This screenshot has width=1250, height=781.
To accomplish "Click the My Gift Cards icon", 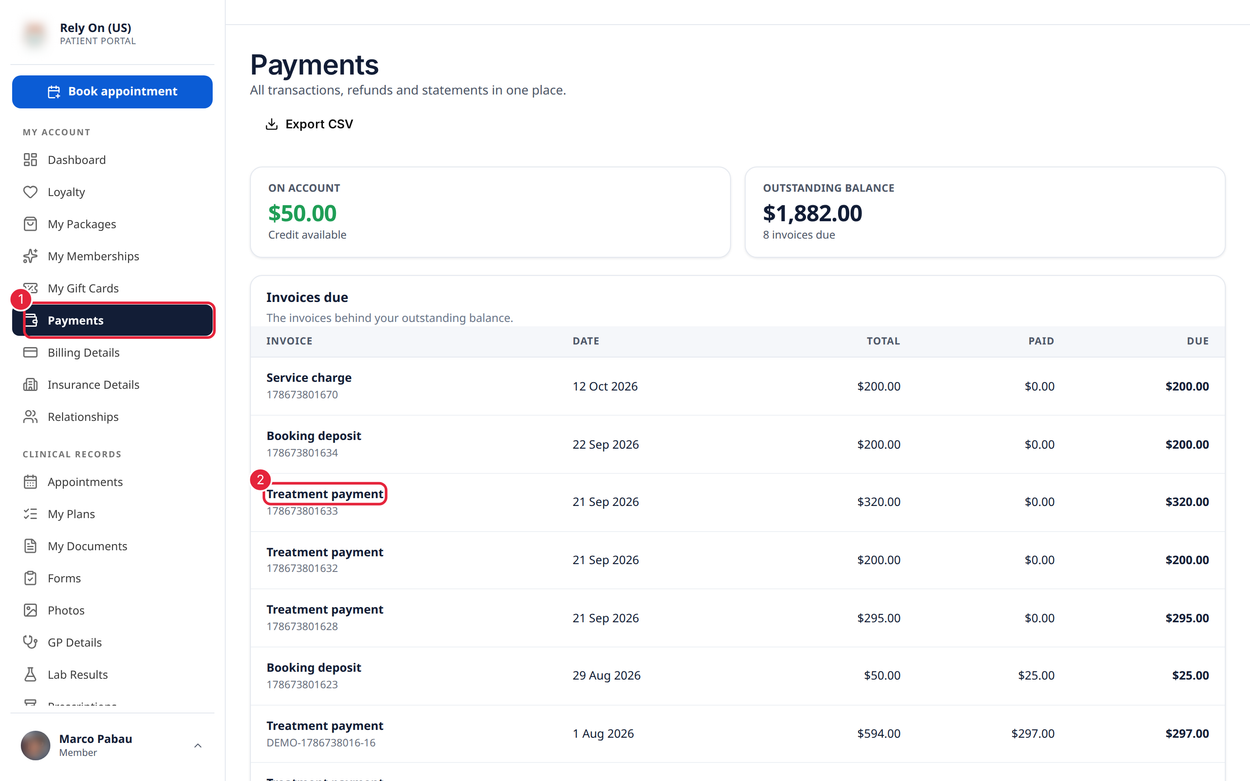I will point(30,288).
